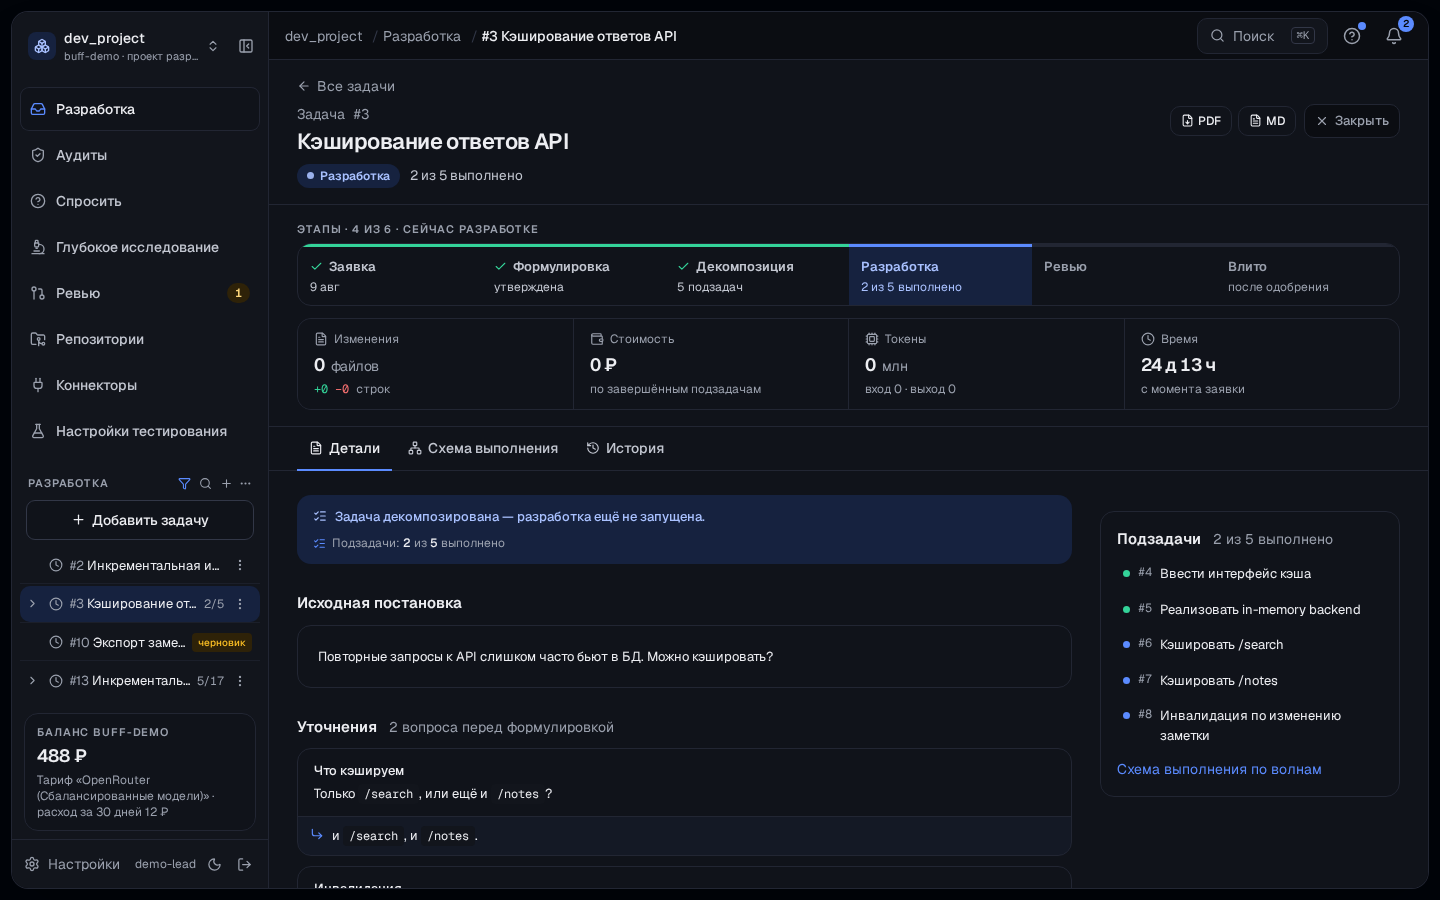The width and height of the screenshot is (1440, 900).
Task: Click the task filter funnel icon
Action: click(184, 483)
